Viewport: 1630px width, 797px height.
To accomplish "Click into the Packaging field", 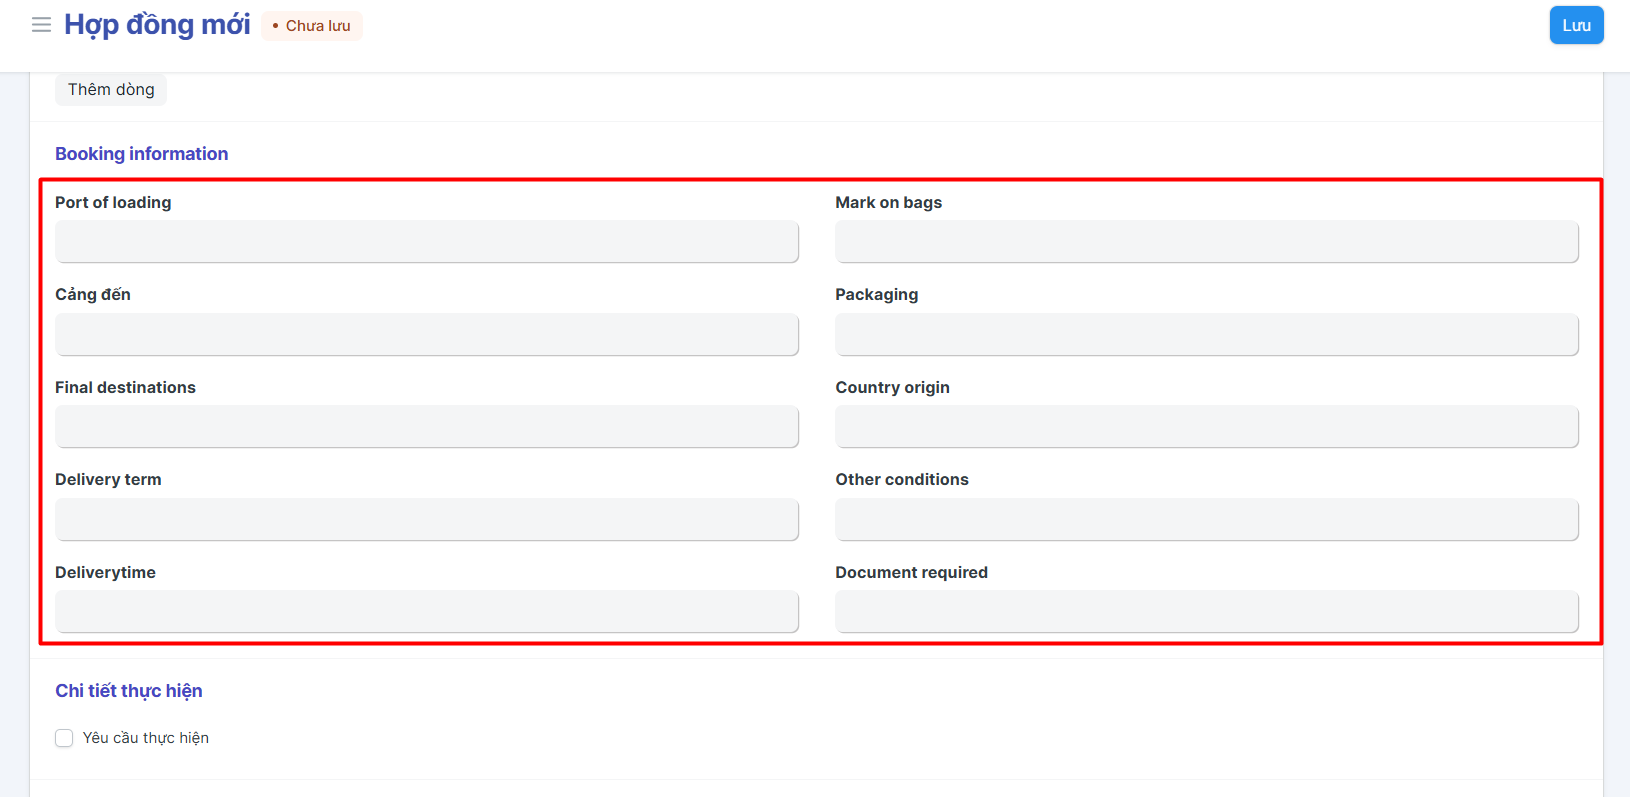I will [1206, 335].
